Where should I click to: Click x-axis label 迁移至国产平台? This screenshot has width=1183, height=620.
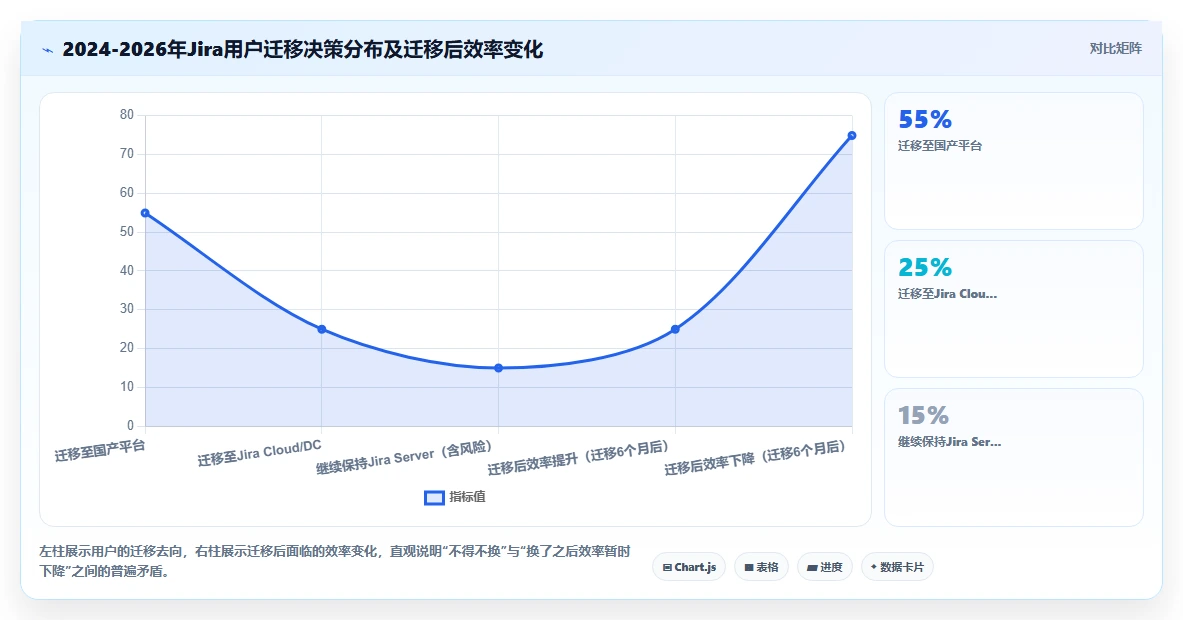click(x=100, y=450)
